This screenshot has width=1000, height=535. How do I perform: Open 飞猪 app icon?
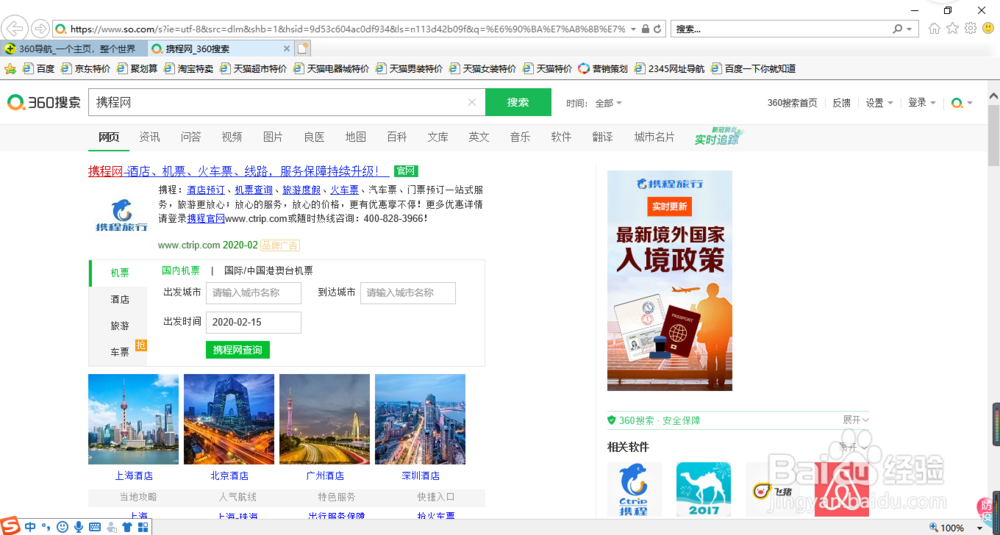click(772, 490)
